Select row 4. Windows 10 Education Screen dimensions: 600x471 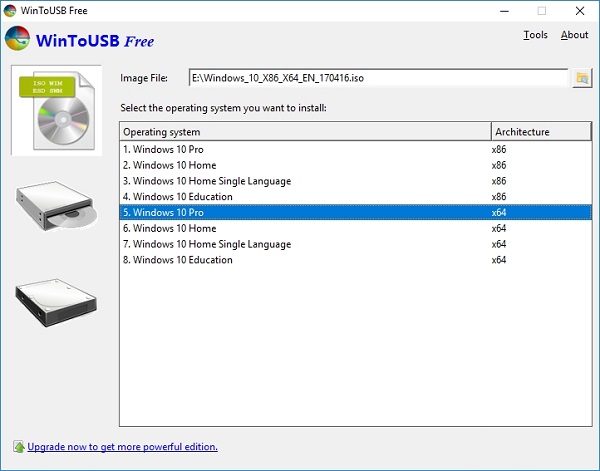pos(355,197)
